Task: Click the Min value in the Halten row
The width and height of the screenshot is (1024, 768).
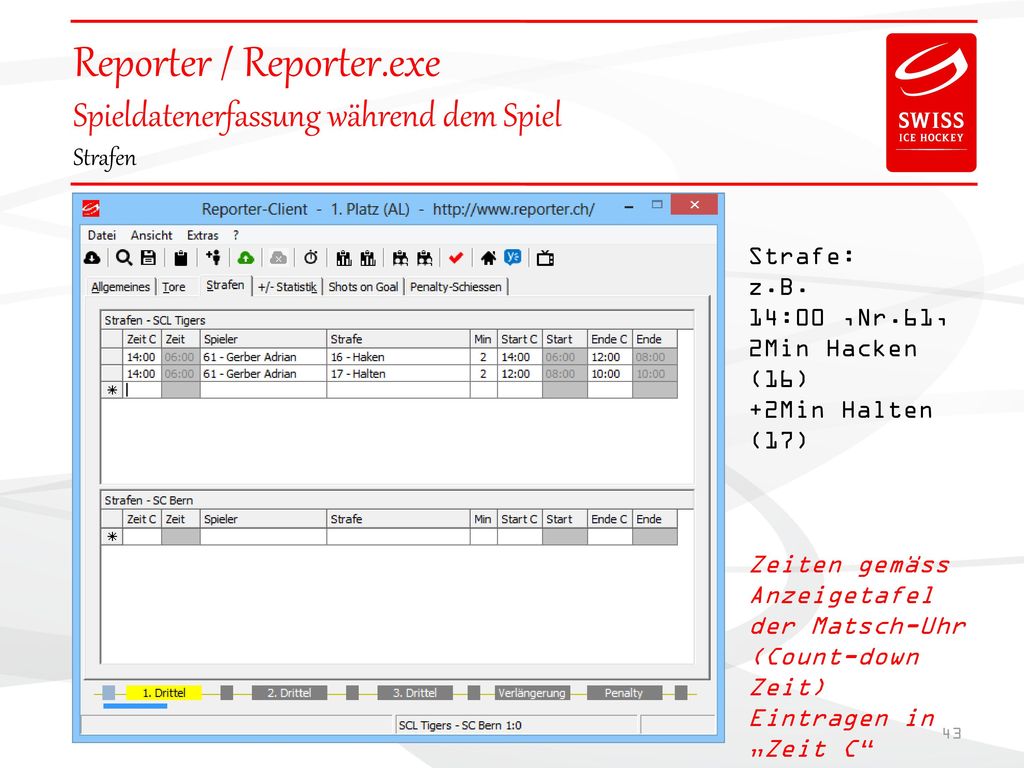Action: [x=483, y=374]
